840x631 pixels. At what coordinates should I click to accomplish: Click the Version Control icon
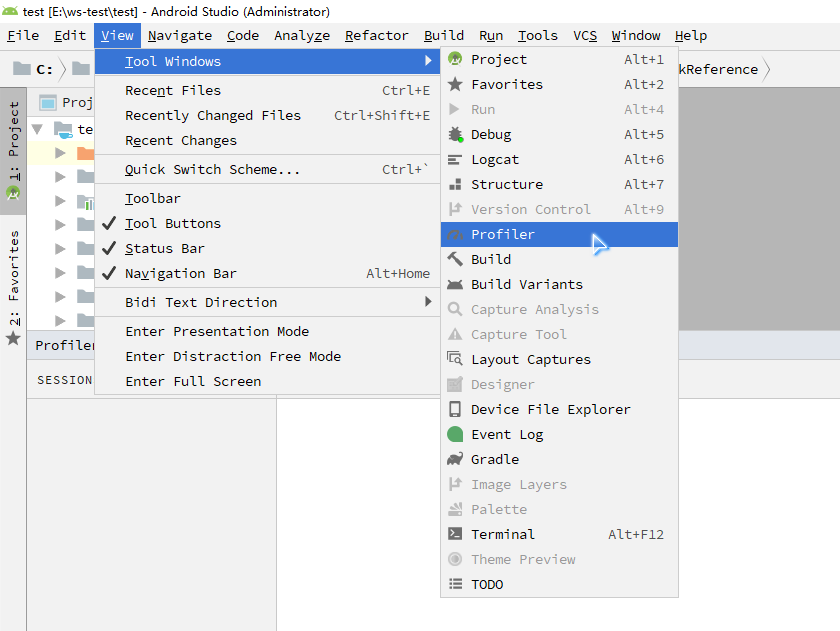tap(455, 209)
